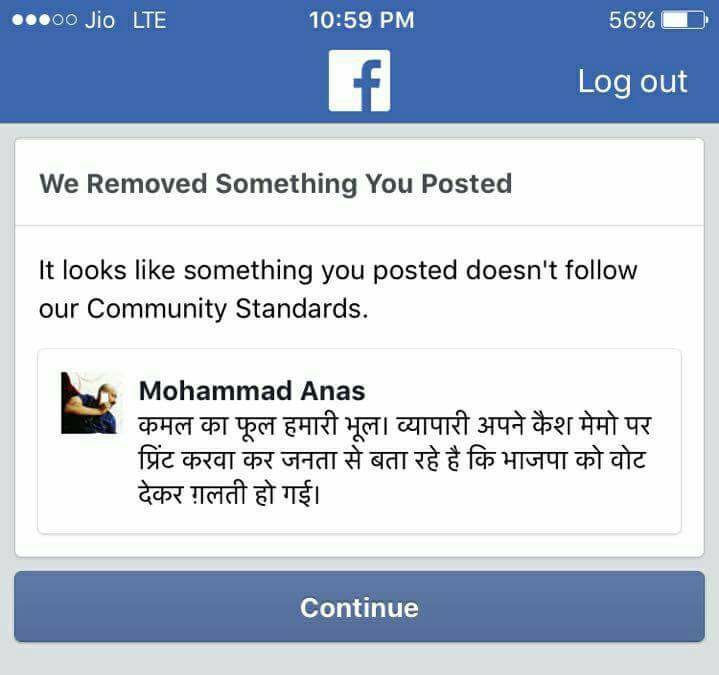Open Mohammad Anas profile picture
719x675 pixels.
click(92, 403)
